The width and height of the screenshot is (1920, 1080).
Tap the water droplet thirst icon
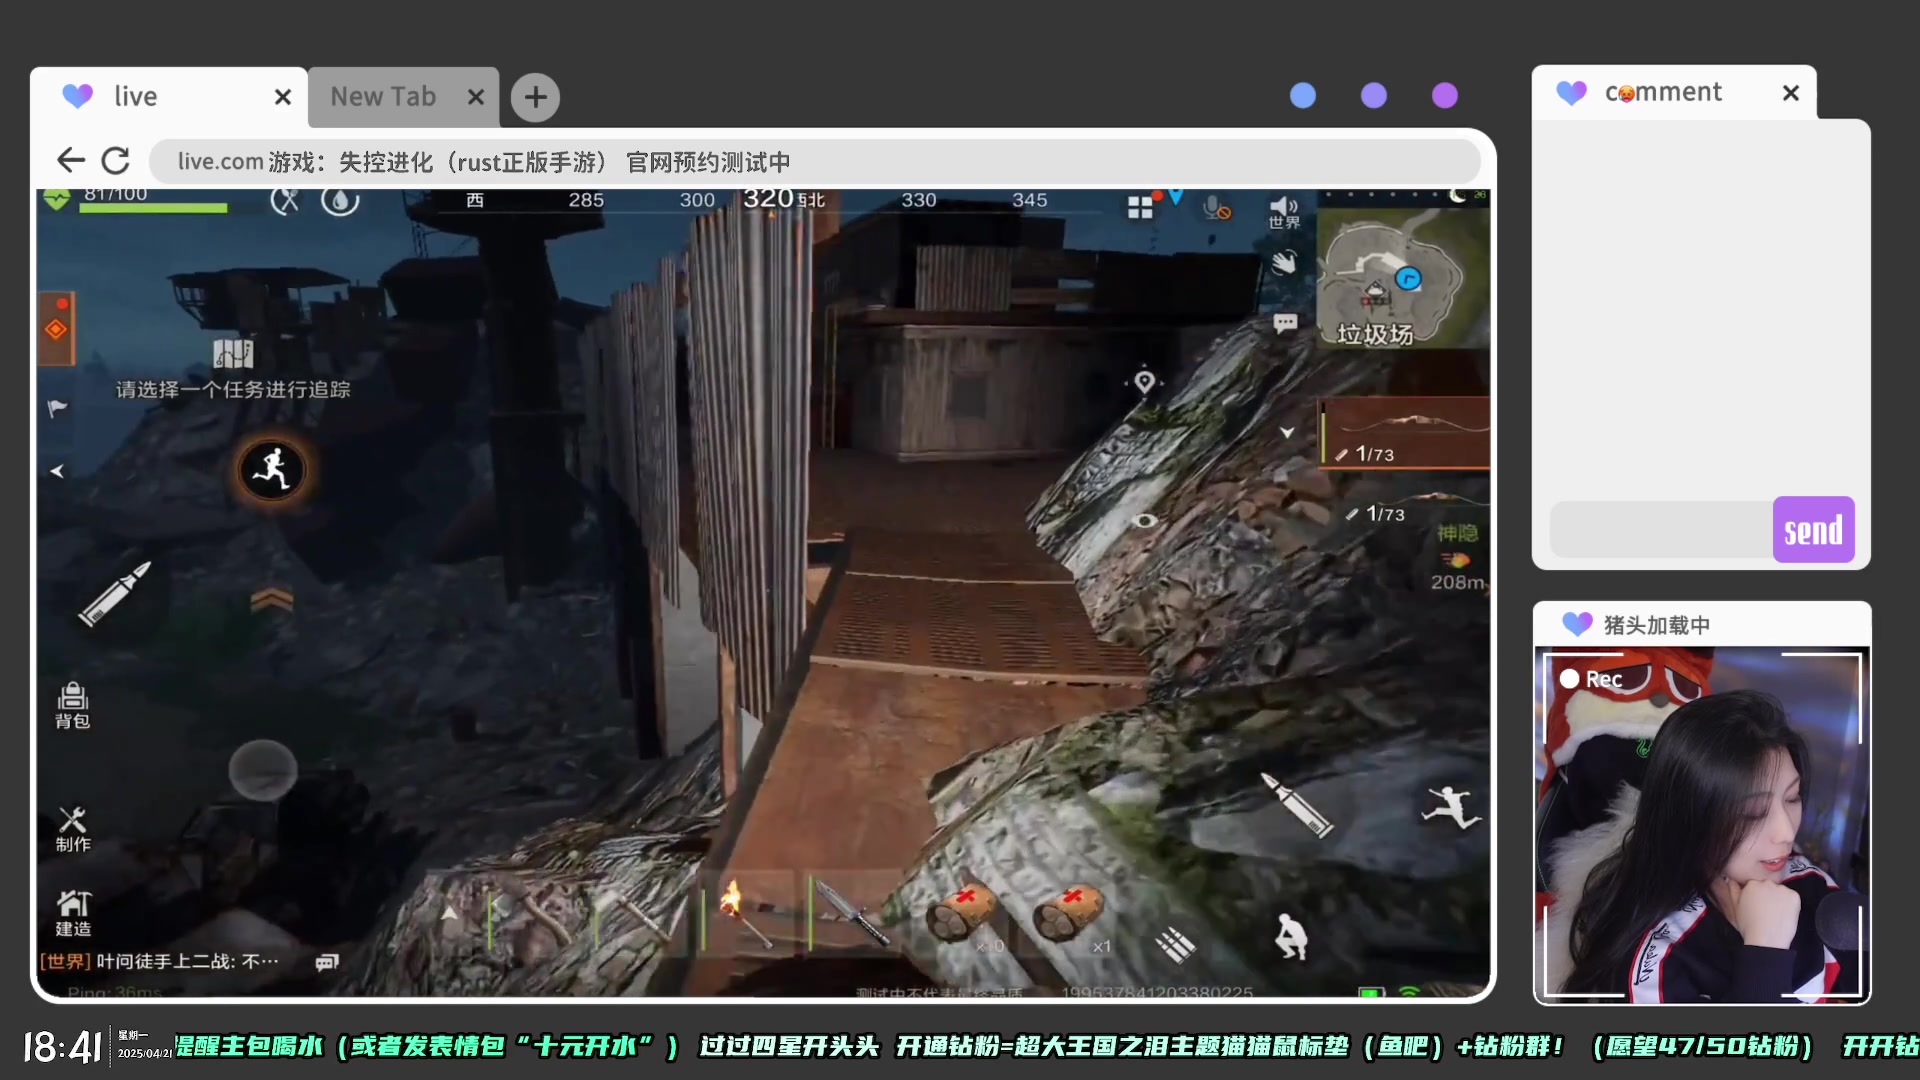(340, 201)
